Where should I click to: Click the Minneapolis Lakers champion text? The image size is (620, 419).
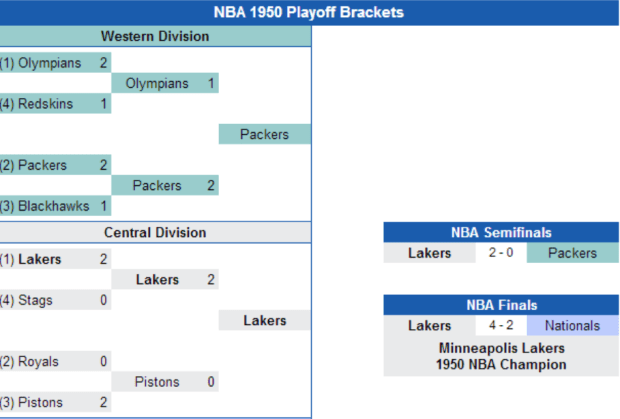coord(501,348)
